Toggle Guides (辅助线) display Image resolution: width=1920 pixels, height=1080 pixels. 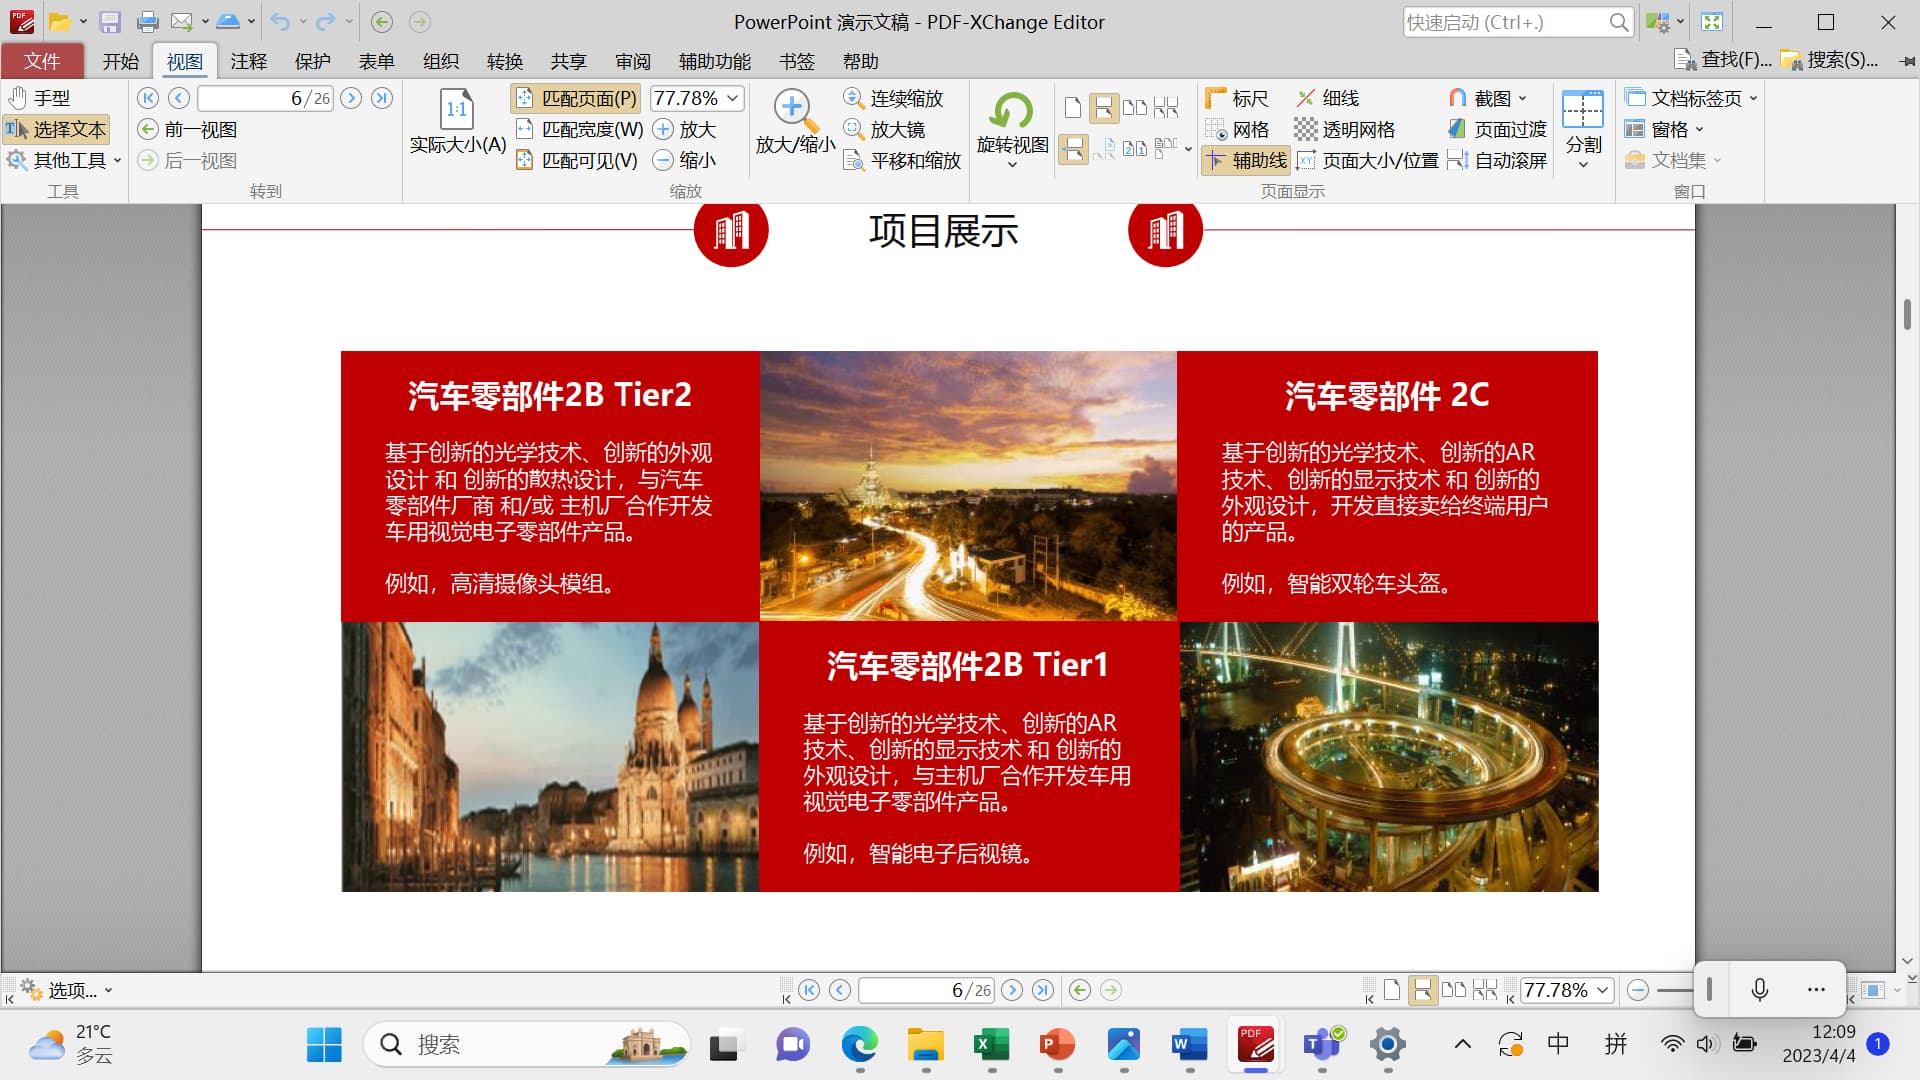tap(1245, 161)
